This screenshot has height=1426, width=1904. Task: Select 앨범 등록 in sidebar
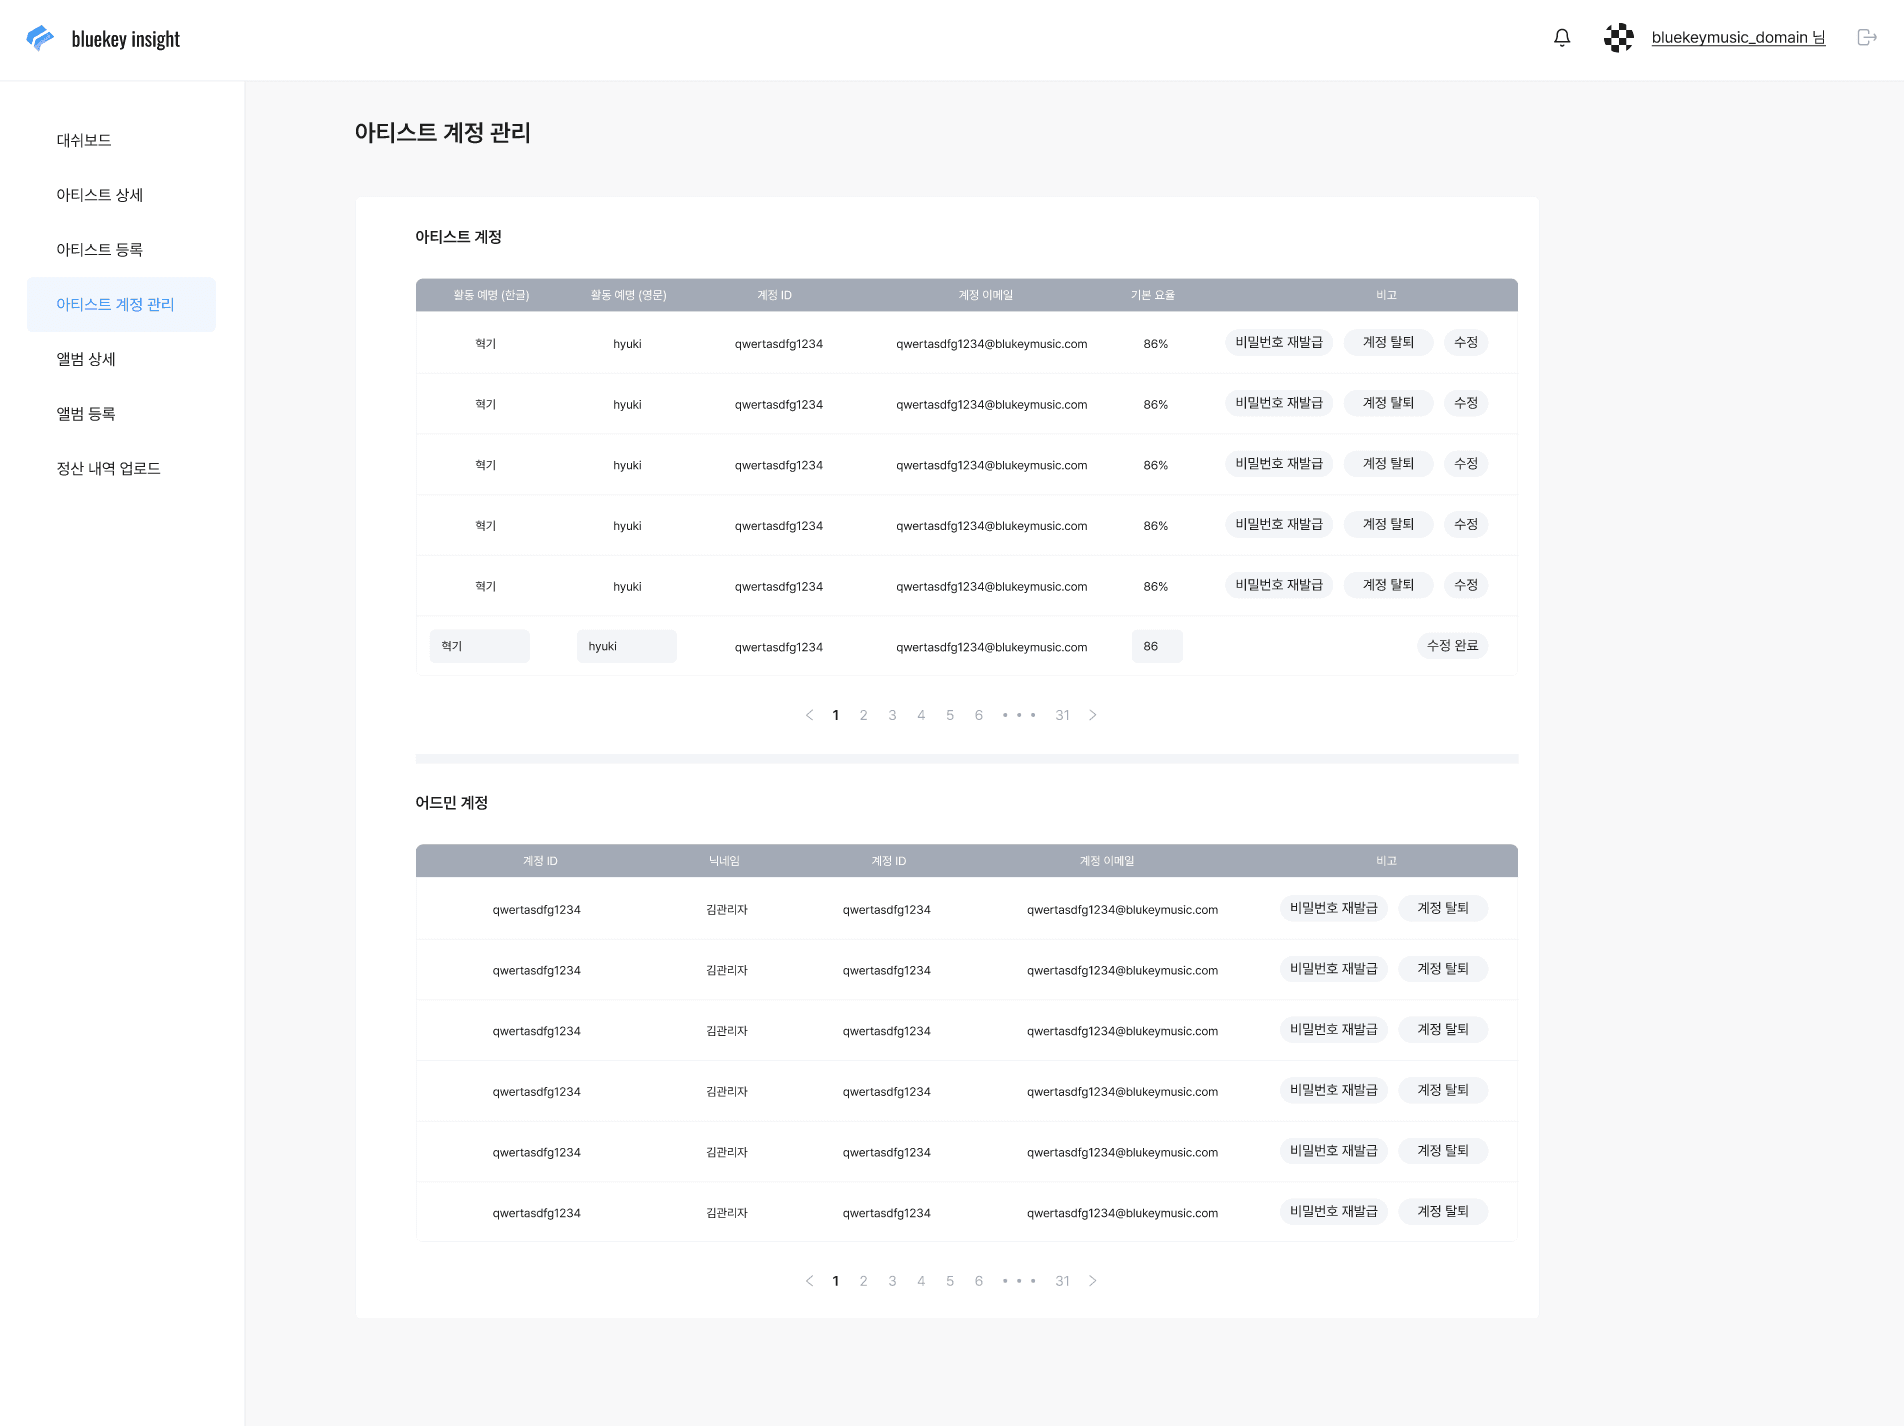[x=86, y=413]
